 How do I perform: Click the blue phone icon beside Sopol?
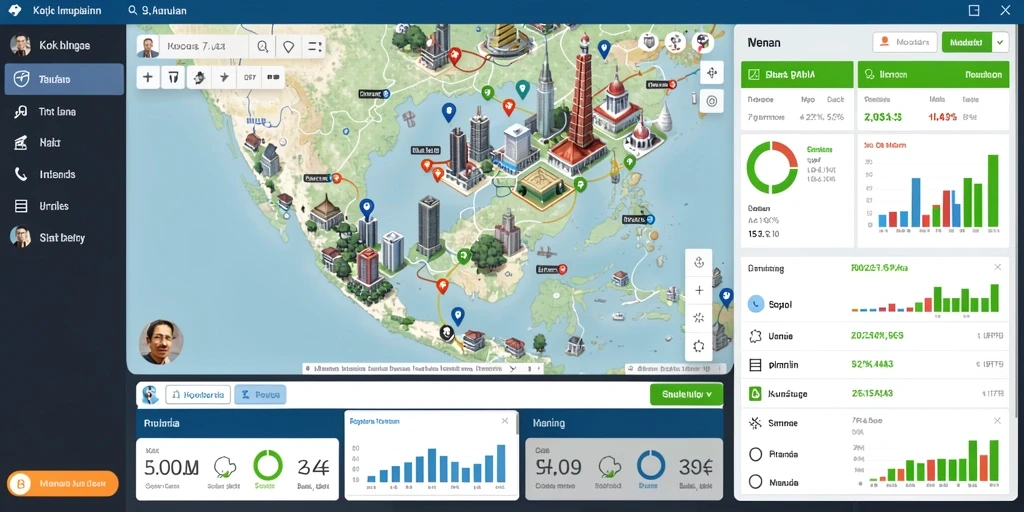pyautogui.click(x=756, y=304)
